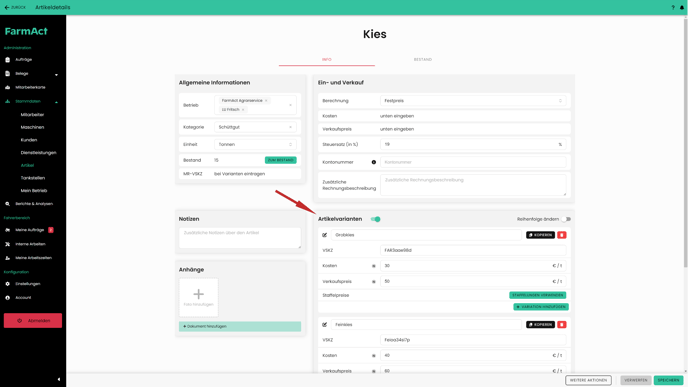The width and height of the screenshot is (688, 387).
Task: Open the Kategorie dropdown showing Schüttgut
Action: click(x=255, y=127)
